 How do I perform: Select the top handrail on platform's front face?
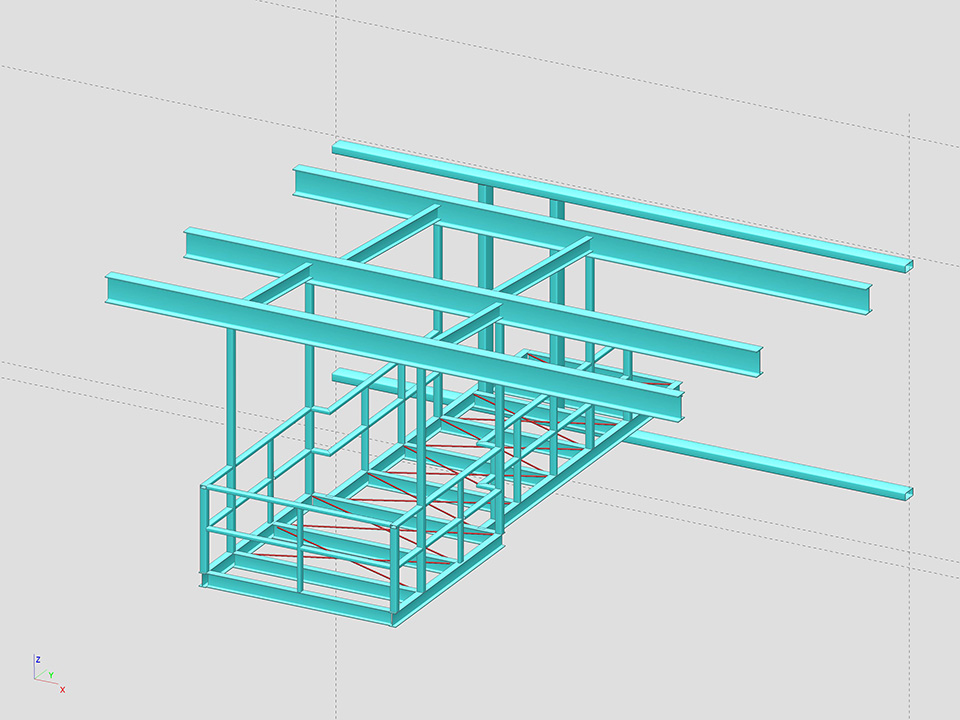(x=300, y=507)
